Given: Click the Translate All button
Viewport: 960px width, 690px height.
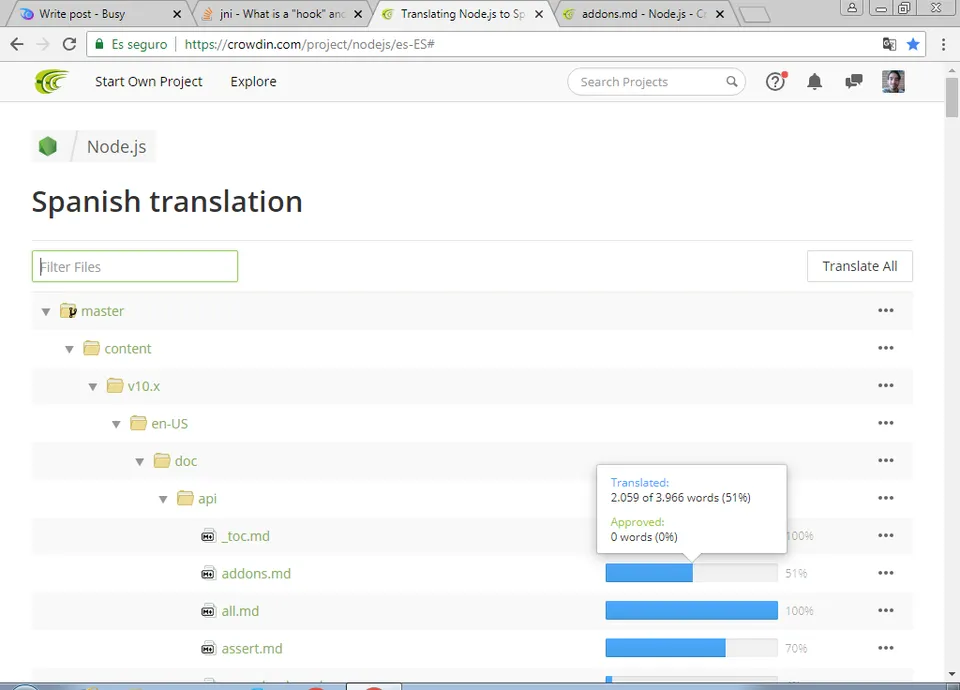Looking at the screenshot, I should pos(860,266).
